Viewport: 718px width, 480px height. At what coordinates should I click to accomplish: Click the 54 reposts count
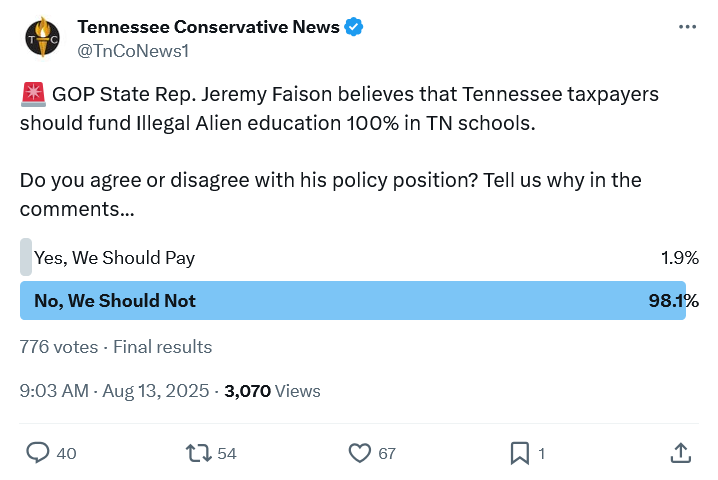click(227, 453)
